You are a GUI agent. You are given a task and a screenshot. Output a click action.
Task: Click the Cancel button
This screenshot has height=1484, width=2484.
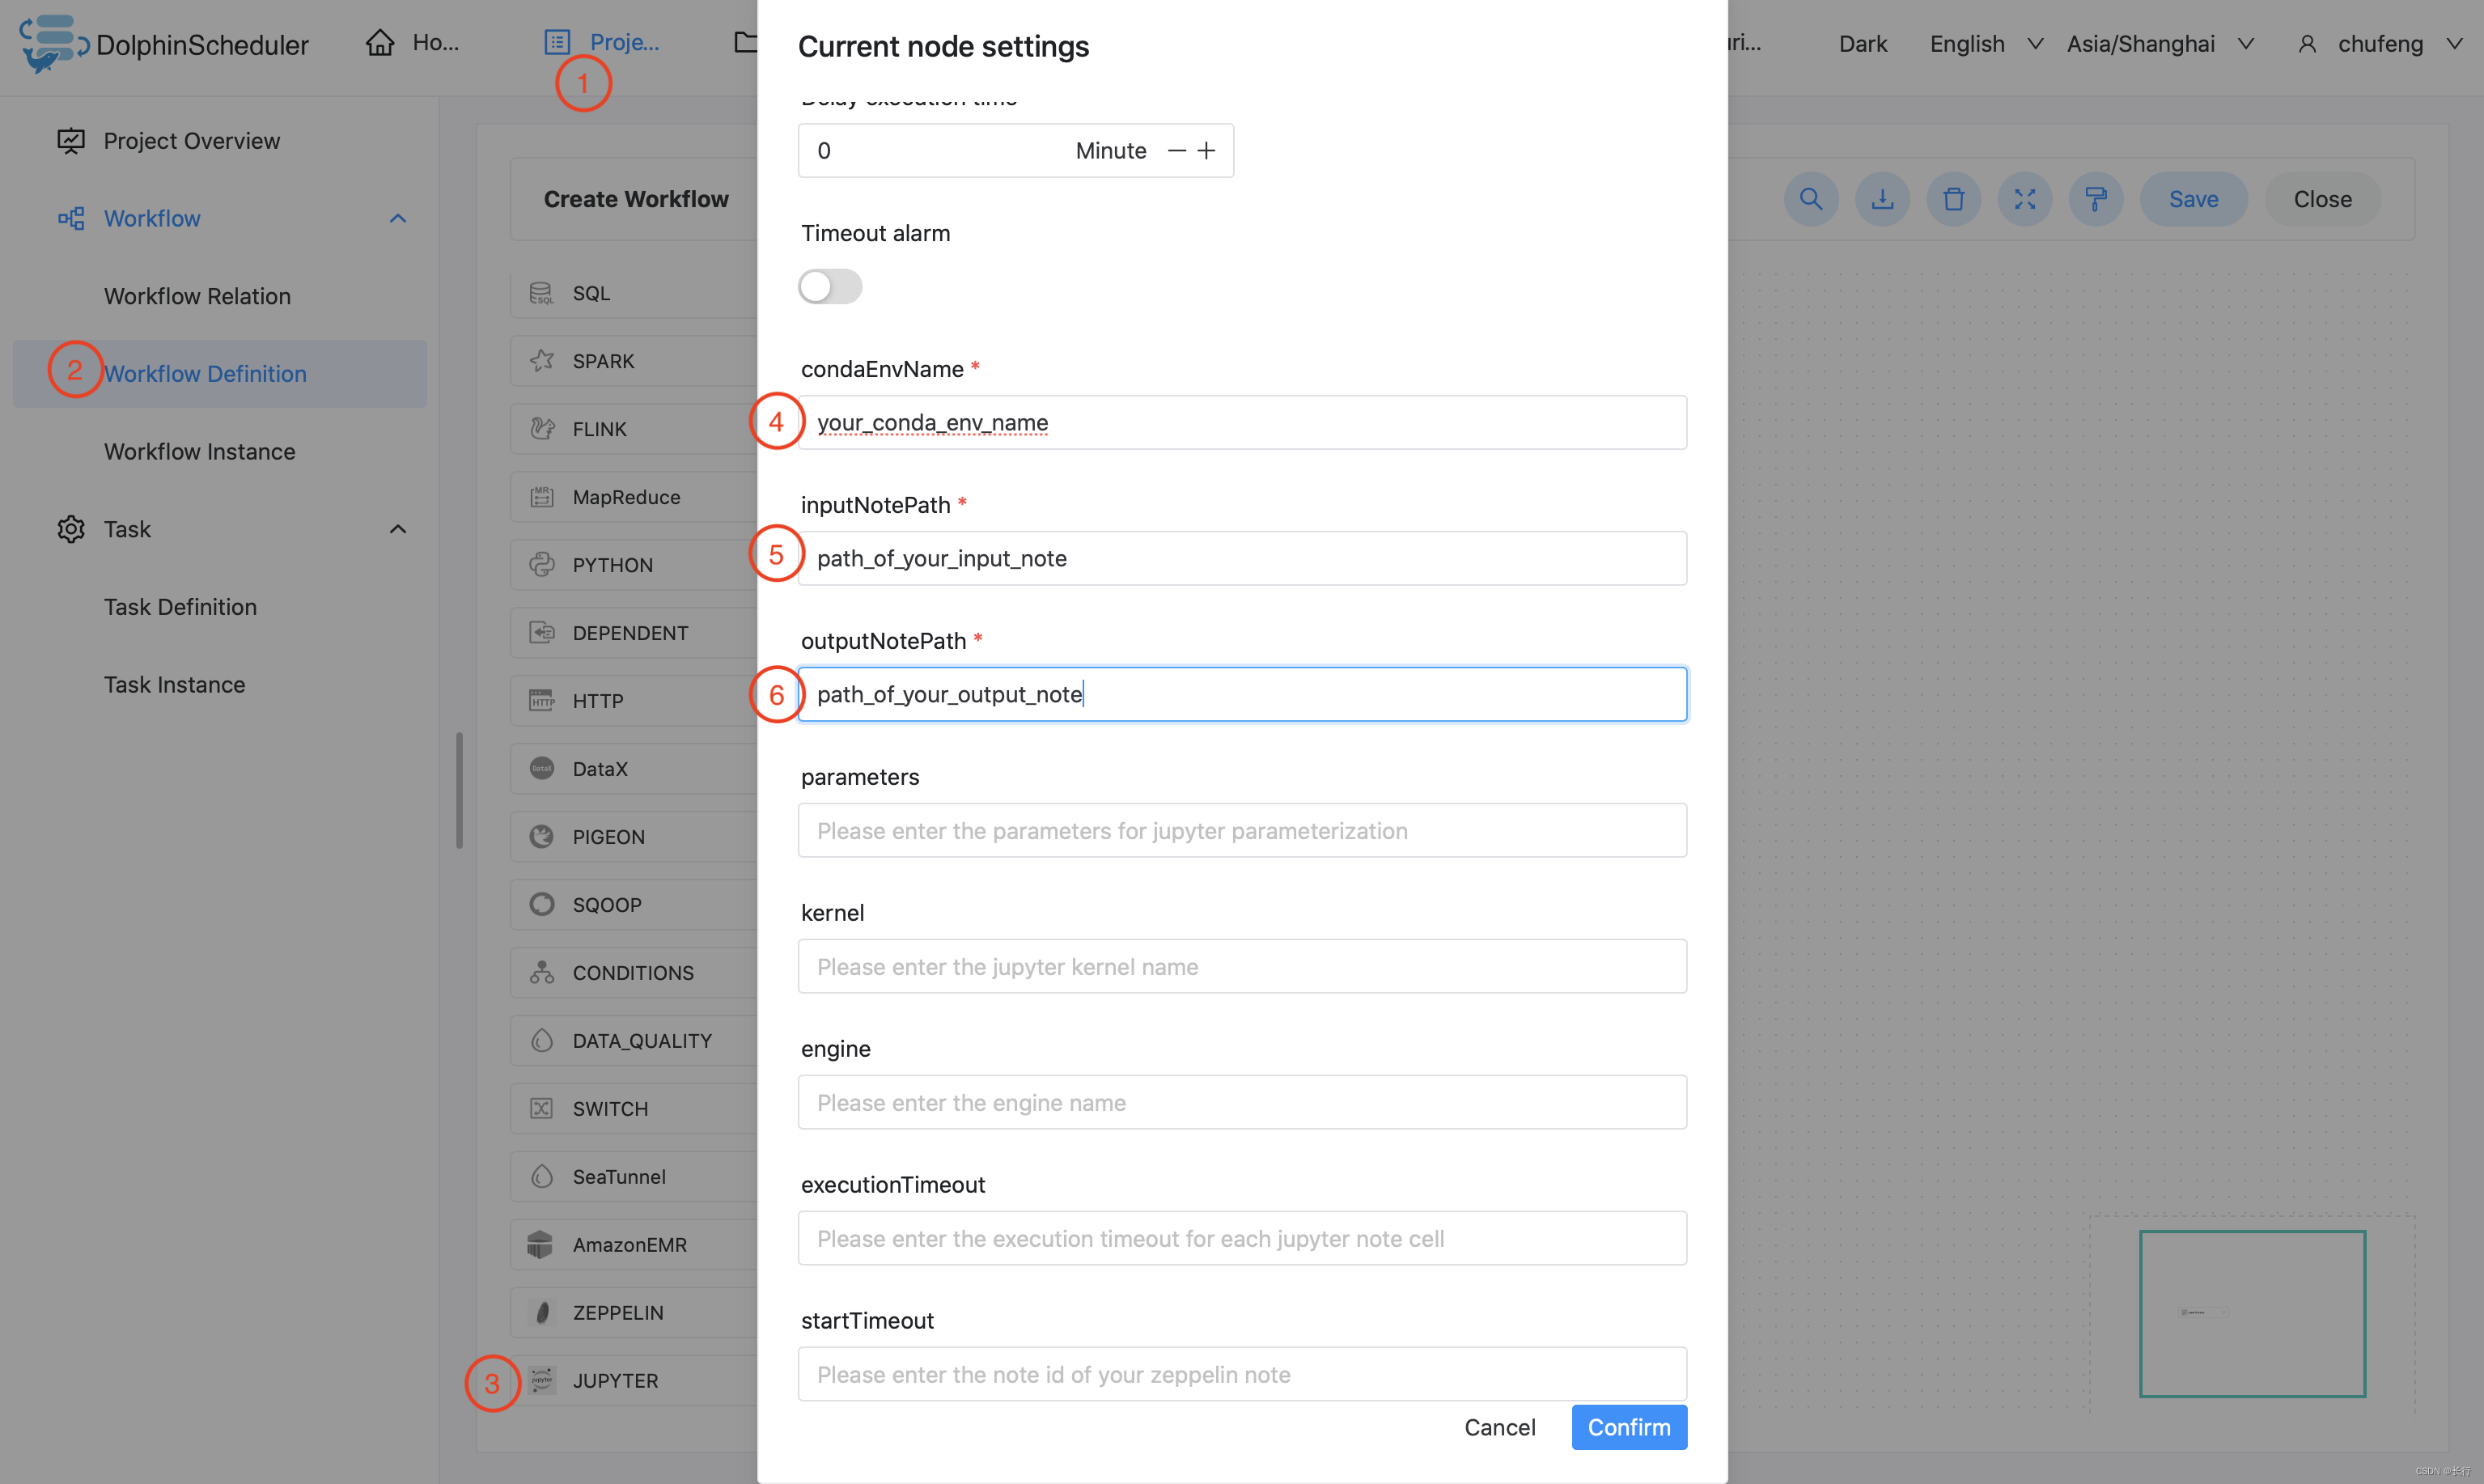point(1500,1426)
